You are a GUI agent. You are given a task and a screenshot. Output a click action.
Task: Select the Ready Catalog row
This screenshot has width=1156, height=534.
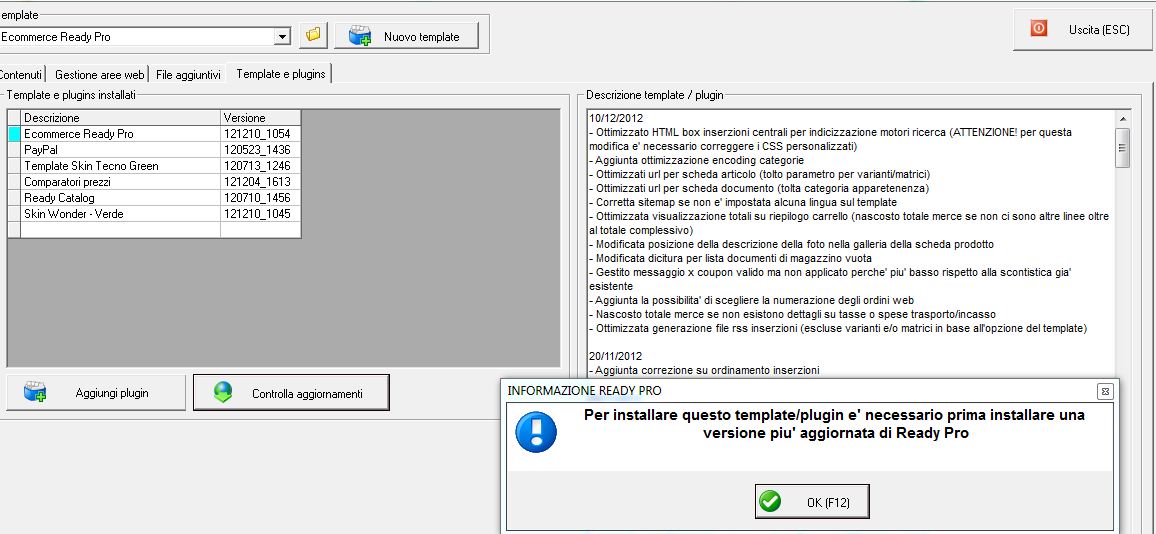point(154,198)
